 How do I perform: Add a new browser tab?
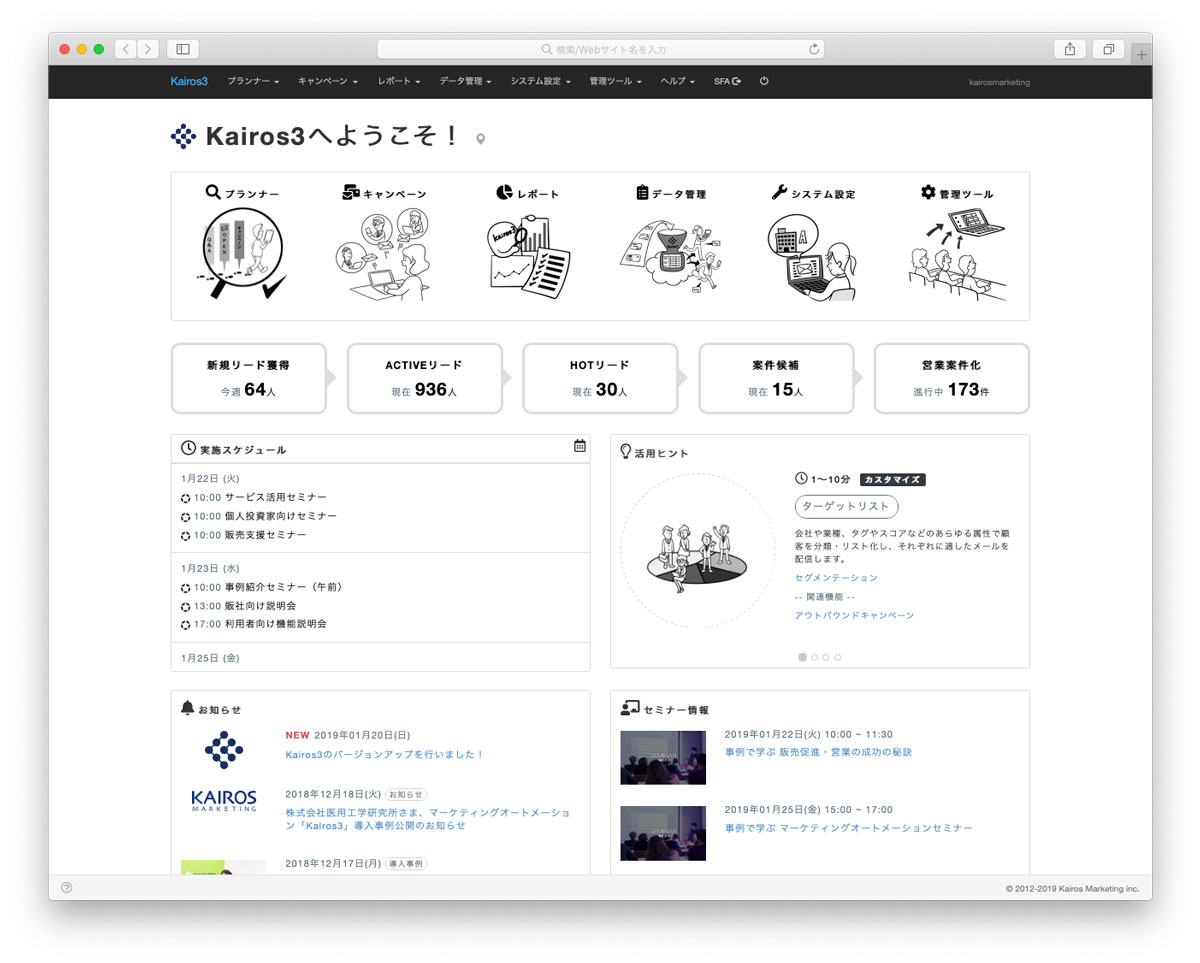pyautogui.click(x=1141, y=55)
